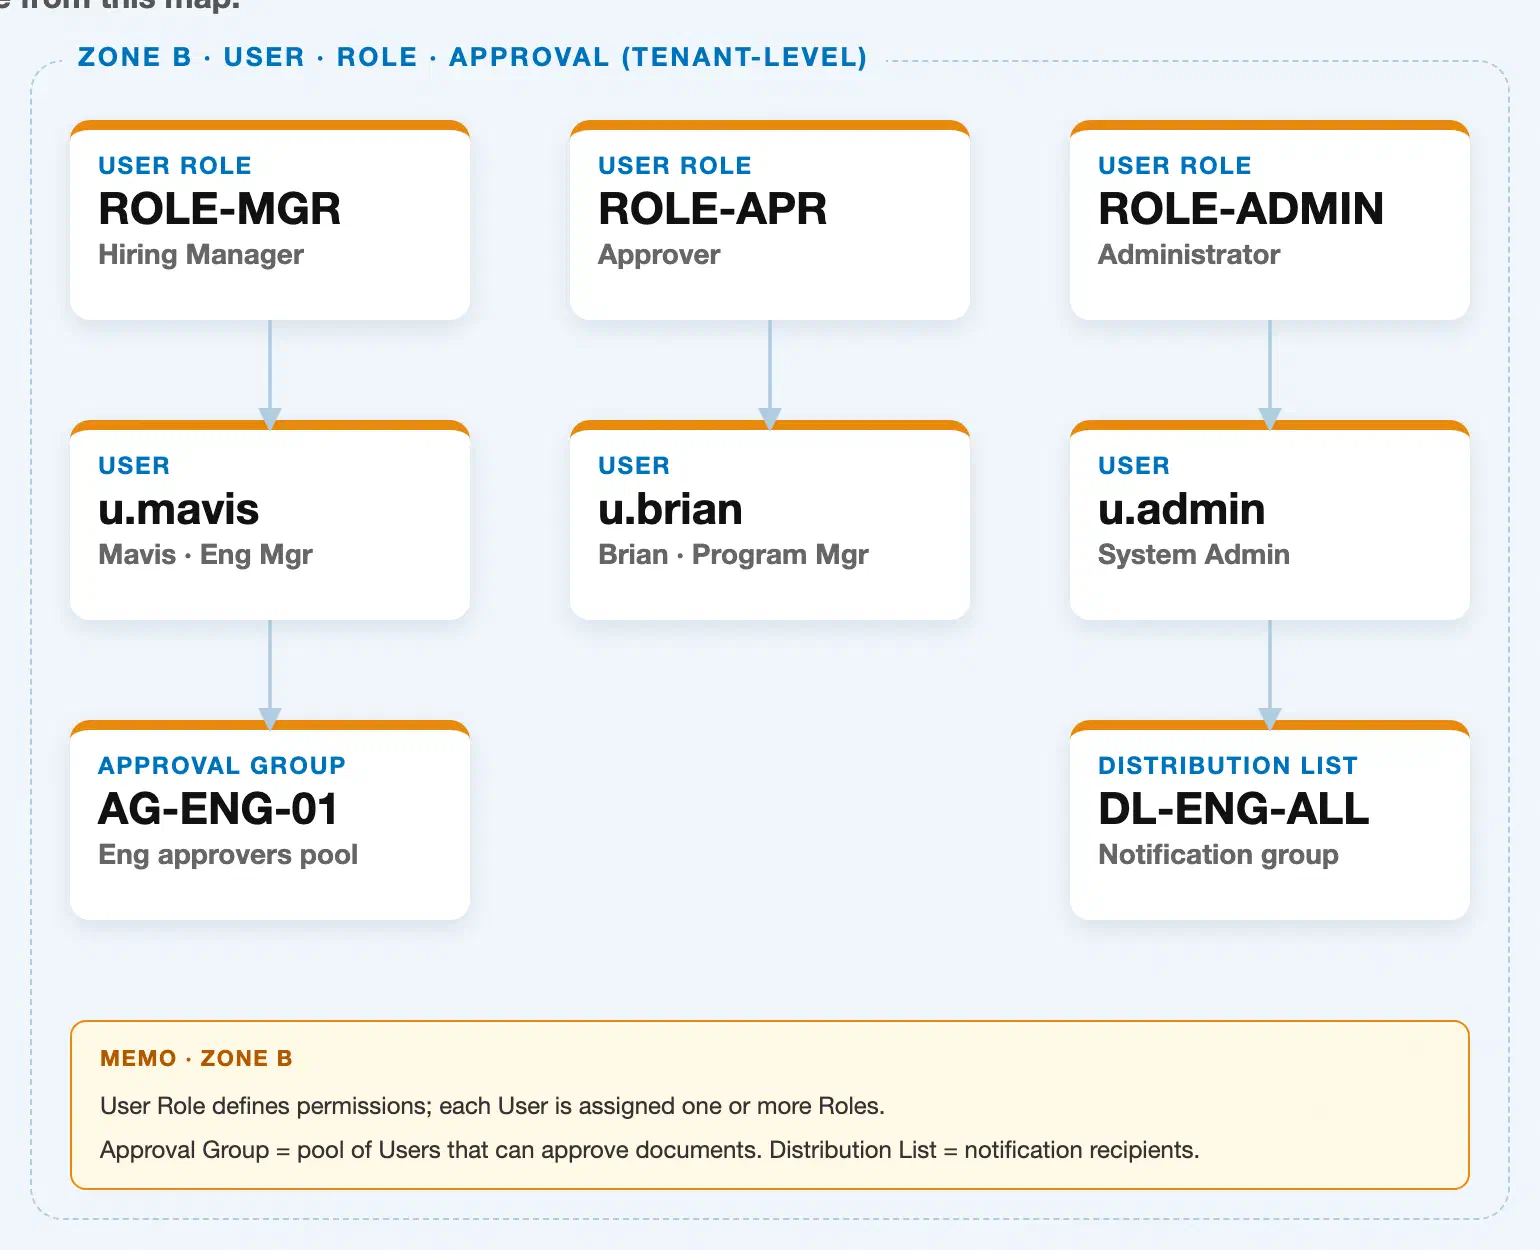Click the 'Approver' subtitle text
Image resolution: width=1540 pixels, height=1250 pixels.
tap(659, 255)
